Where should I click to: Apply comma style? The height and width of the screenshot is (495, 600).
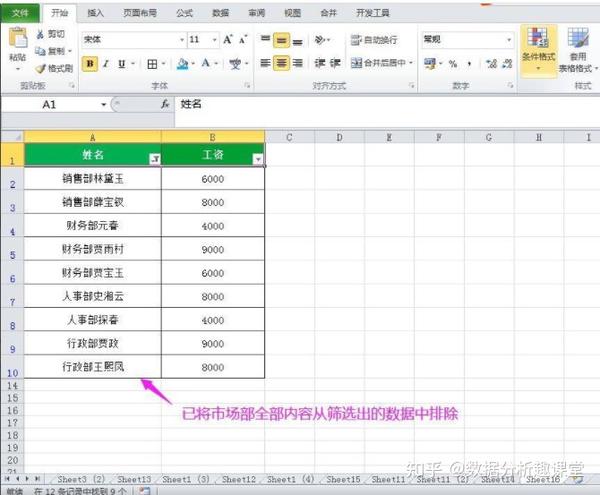pos(470,64)
